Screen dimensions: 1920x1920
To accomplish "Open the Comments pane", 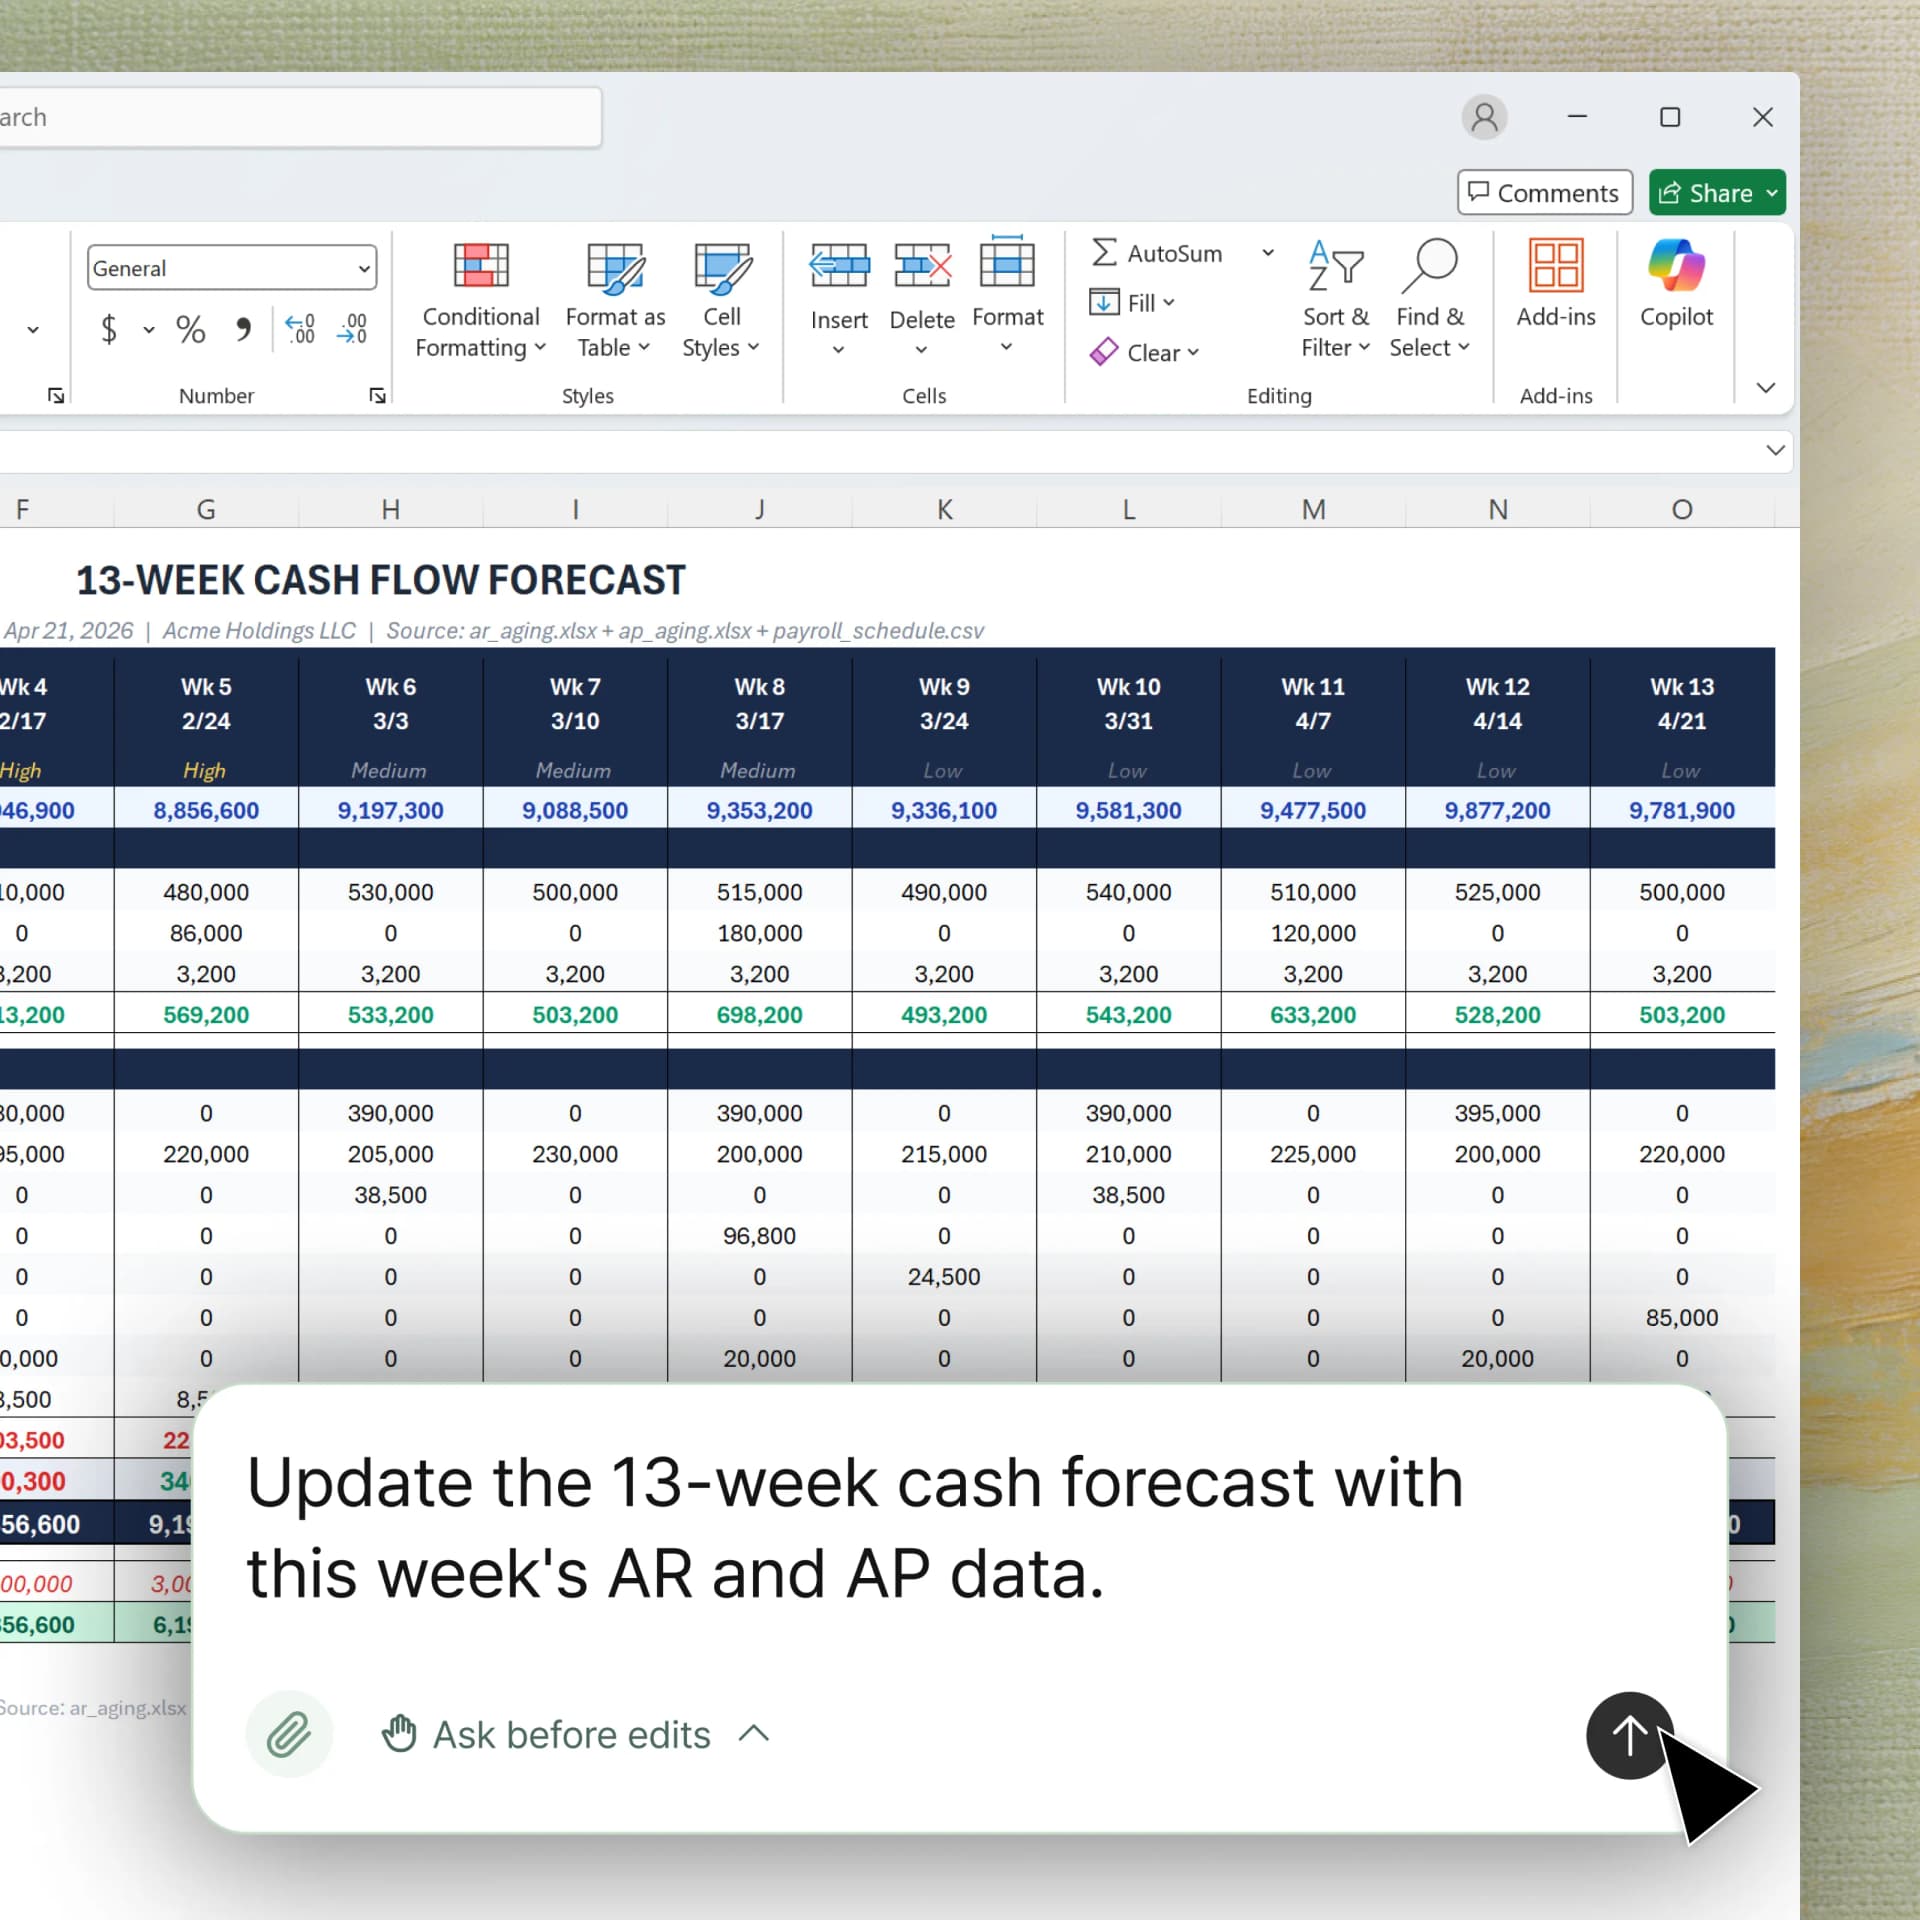I will [1543, 192].
